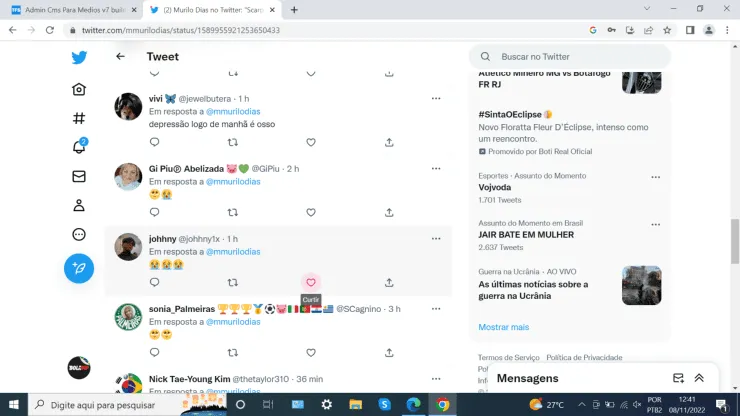Switch to Admin Cms Para Medios tab

pos(70,9)
